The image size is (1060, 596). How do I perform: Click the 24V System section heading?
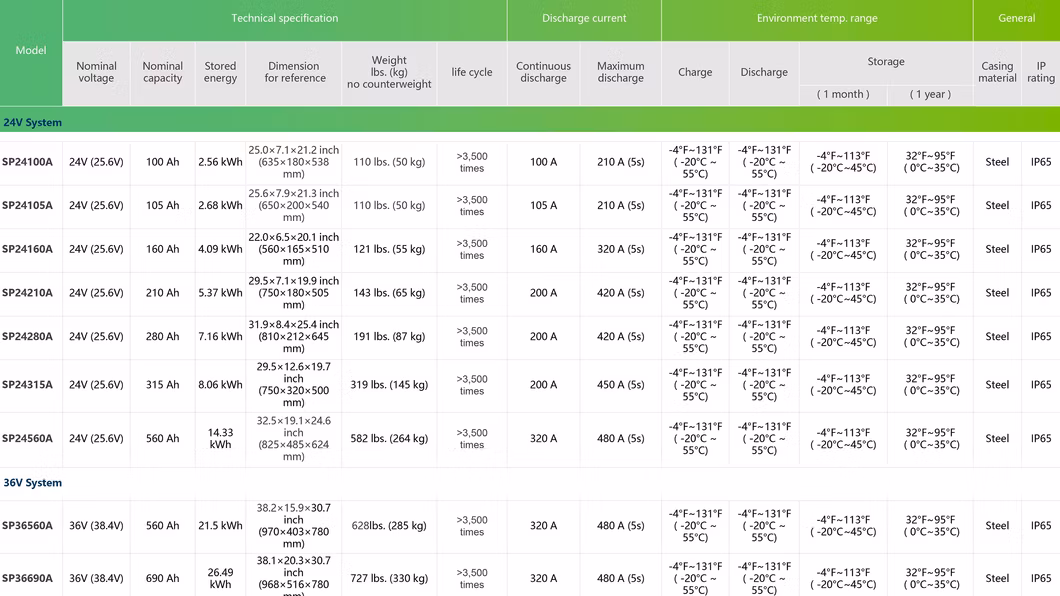33,122
